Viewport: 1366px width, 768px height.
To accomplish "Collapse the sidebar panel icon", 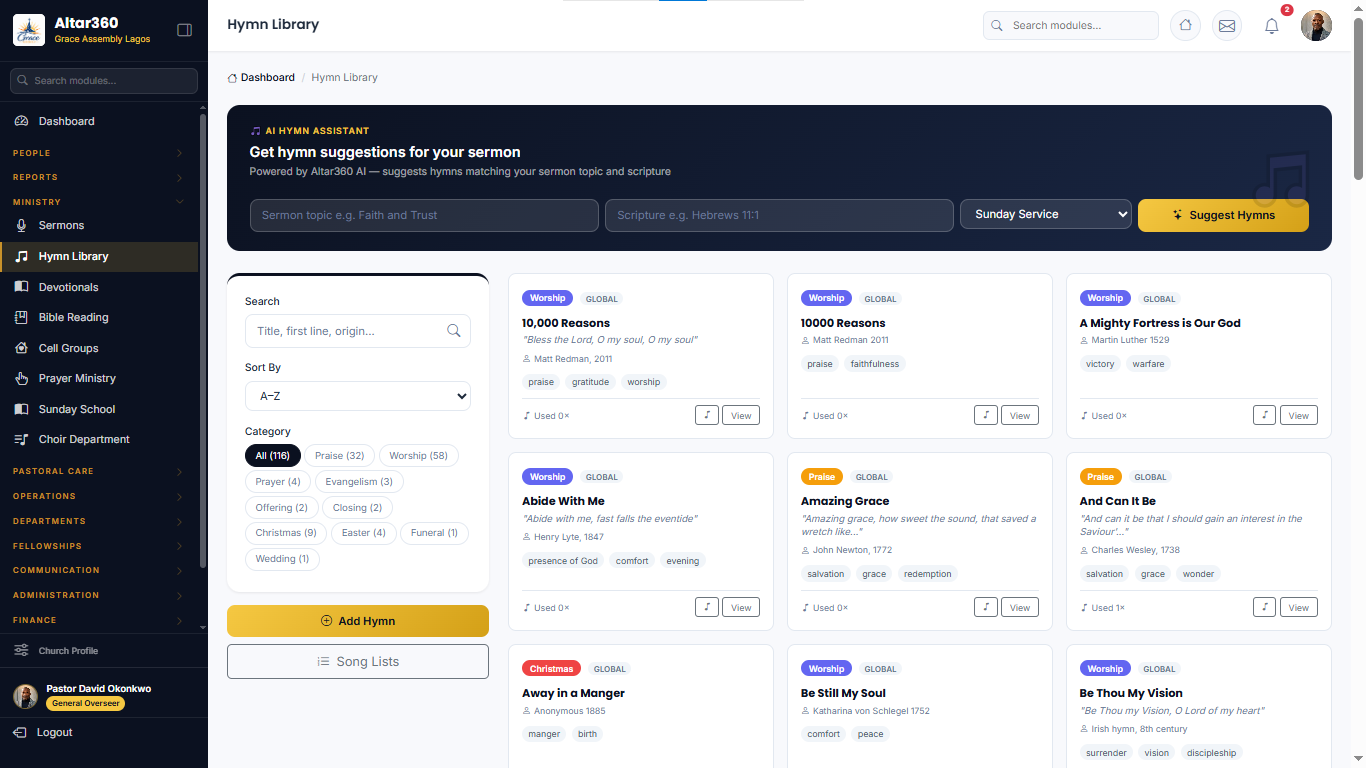I will tap(184, 30).
